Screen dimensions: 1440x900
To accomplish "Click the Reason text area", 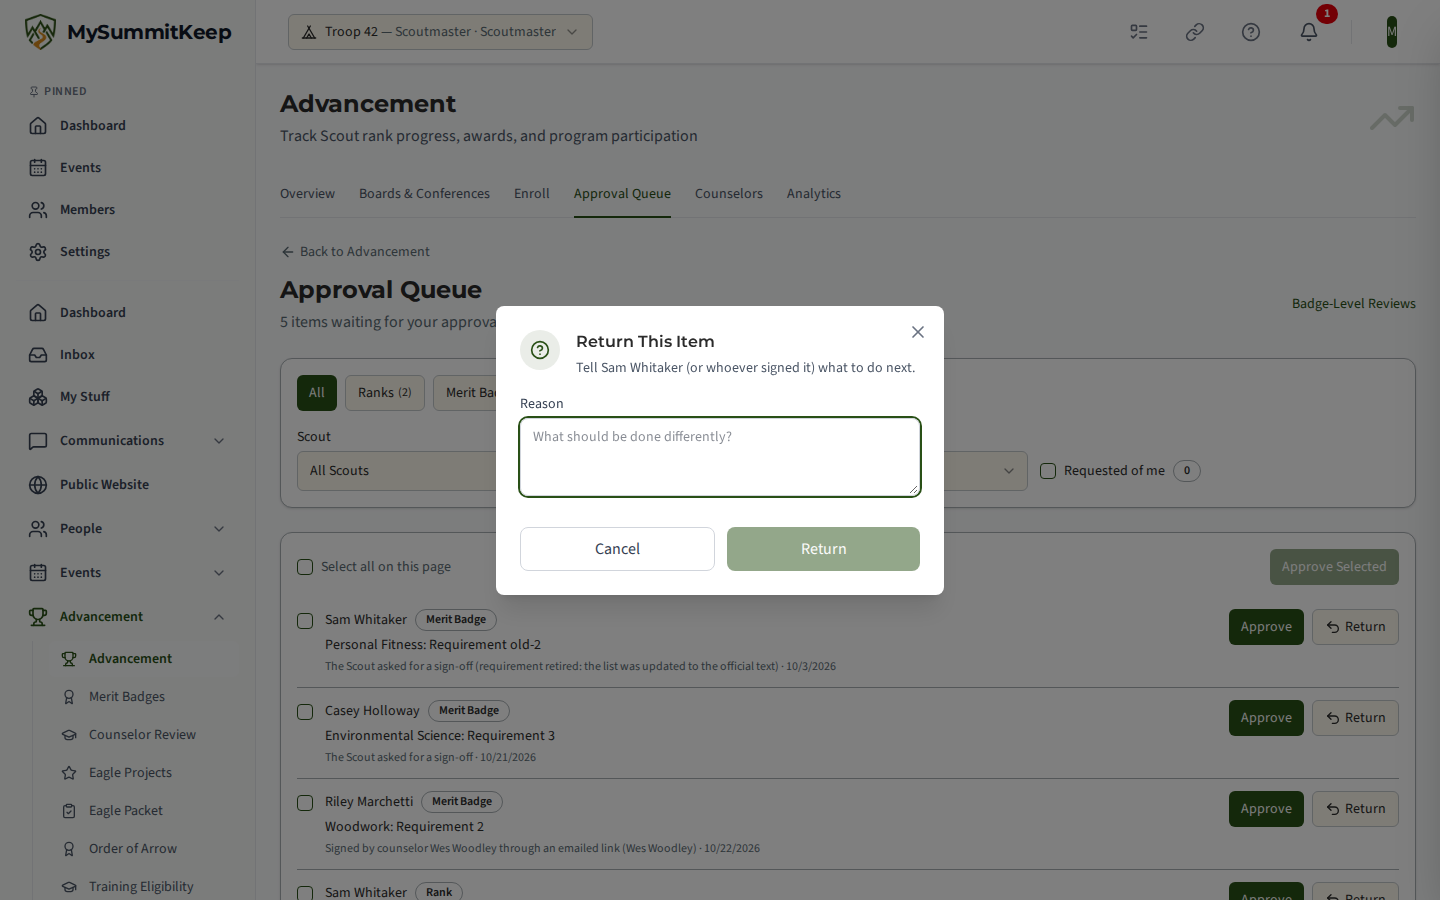I will coord(720,457).
